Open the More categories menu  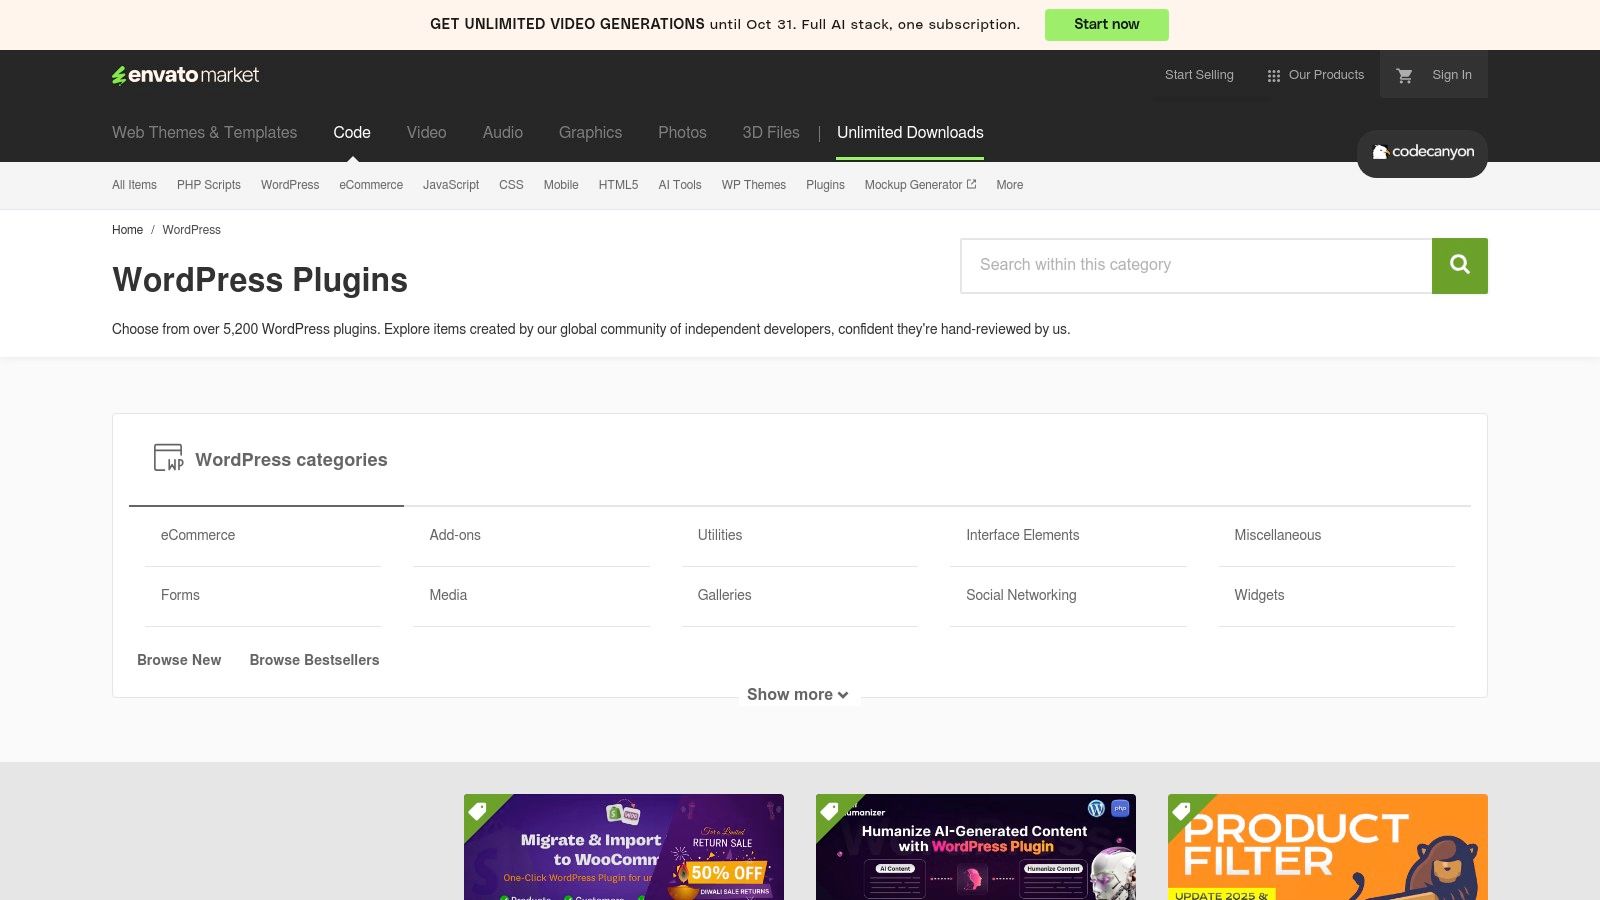pyautogui.click(x=1009, y=185)
